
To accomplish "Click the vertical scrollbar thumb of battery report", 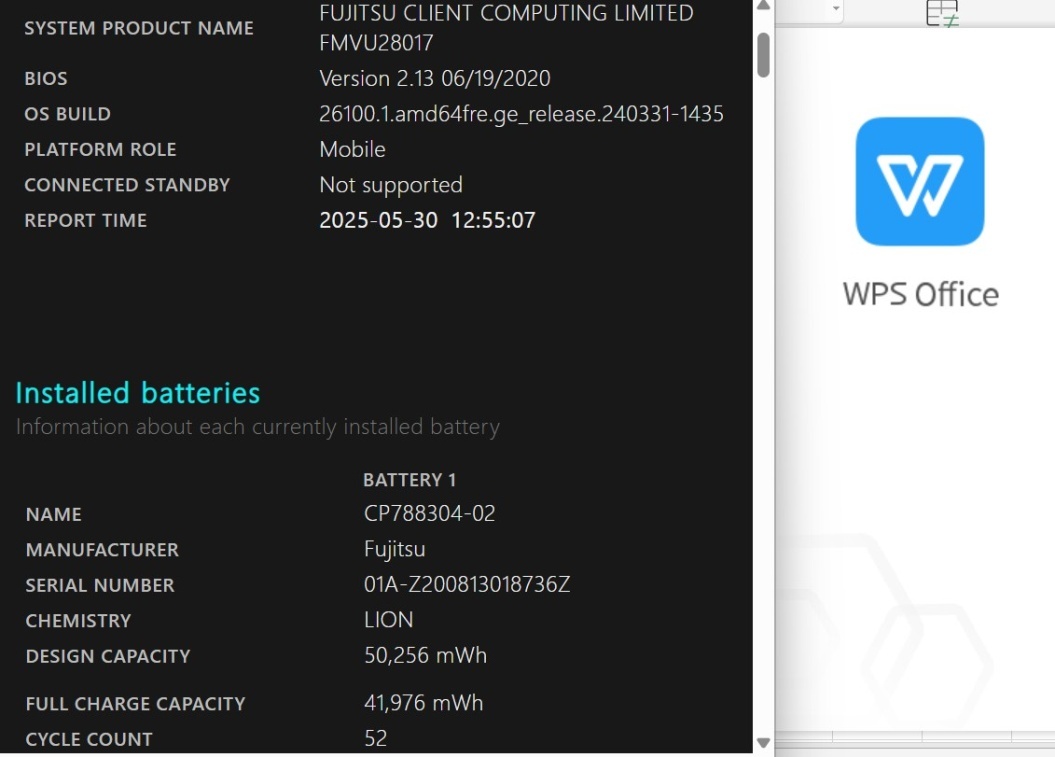I will point(763,55).
